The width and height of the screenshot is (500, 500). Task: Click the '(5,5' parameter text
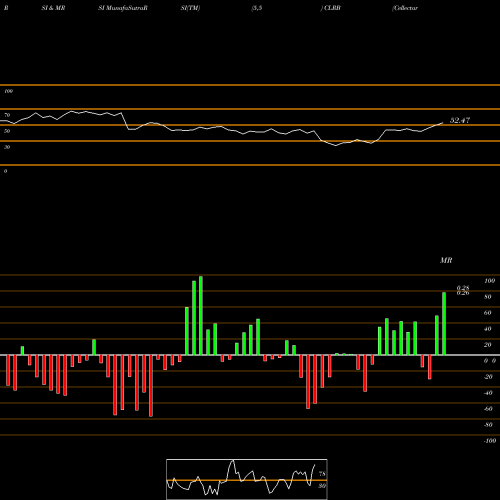[x=257, y=8]
